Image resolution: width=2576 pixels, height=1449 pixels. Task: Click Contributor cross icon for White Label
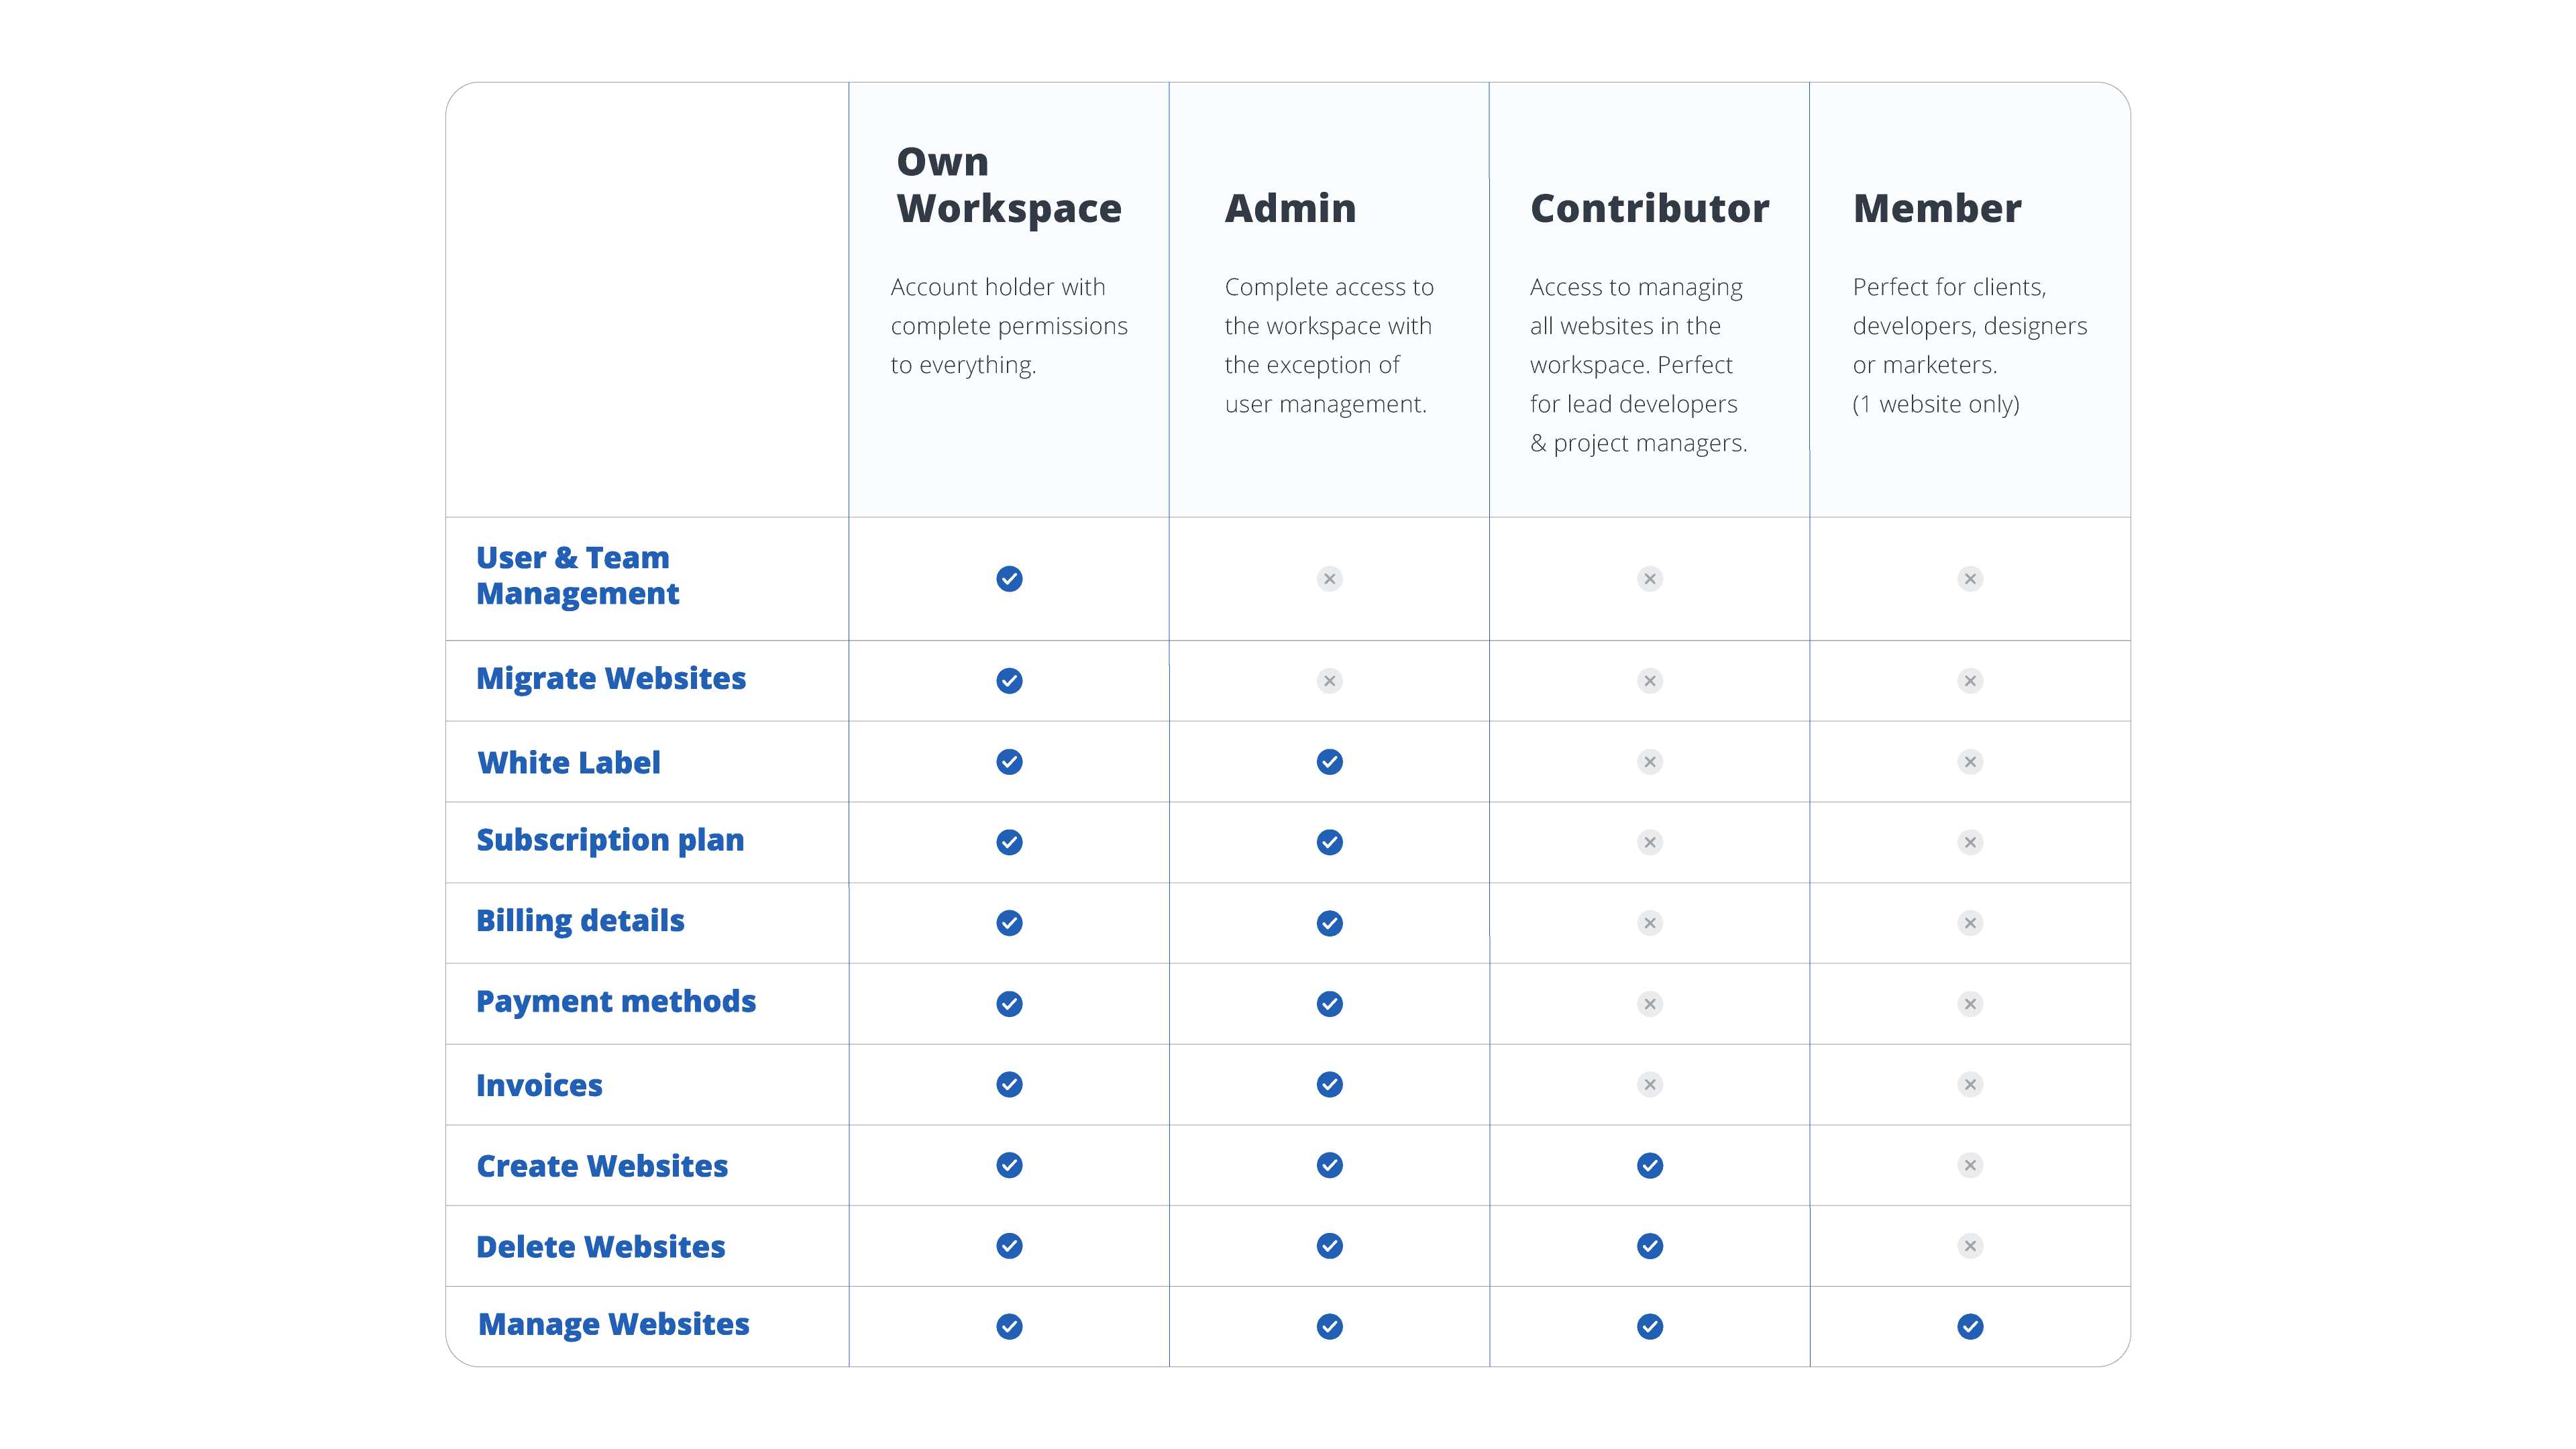point(1650,762)
